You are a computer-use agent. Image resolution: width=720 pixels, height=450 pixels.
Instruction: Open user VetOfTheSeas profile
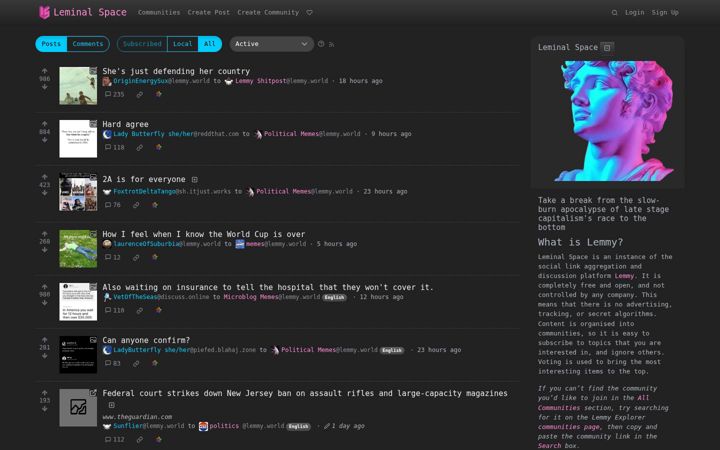[135, 297]
